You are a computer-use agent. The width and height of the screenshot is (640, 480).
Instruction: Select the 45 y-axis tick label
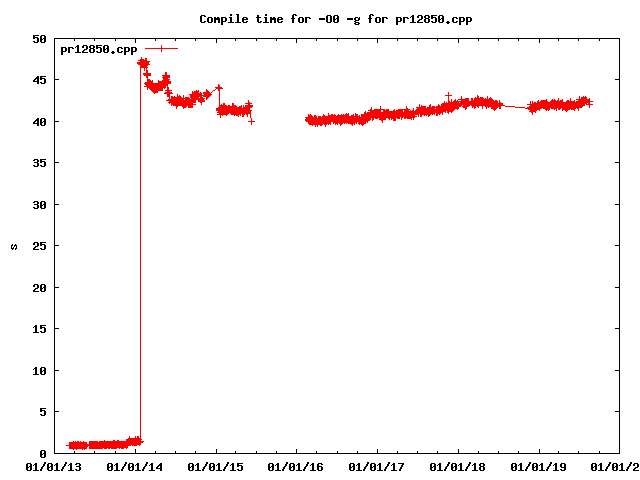pos(39,81)
